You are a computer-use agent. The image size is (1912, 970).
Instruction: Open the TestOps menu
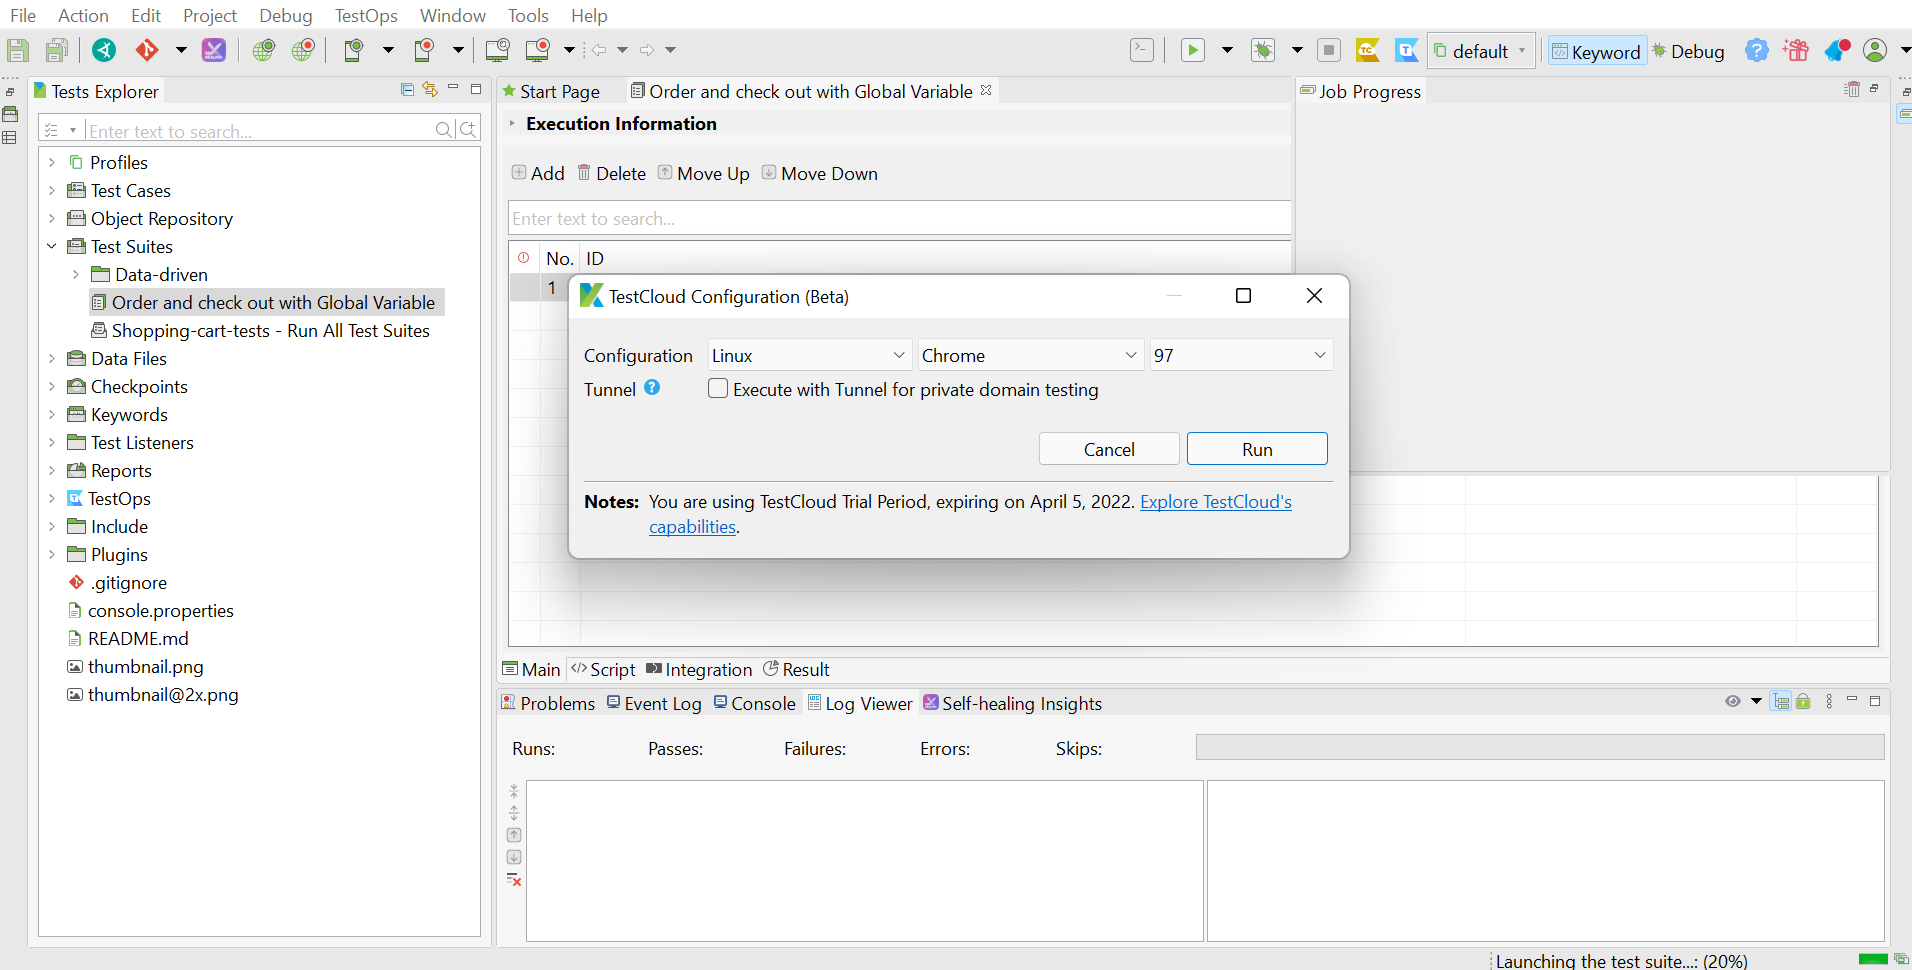pyautogui.click(x=366, y=15)
